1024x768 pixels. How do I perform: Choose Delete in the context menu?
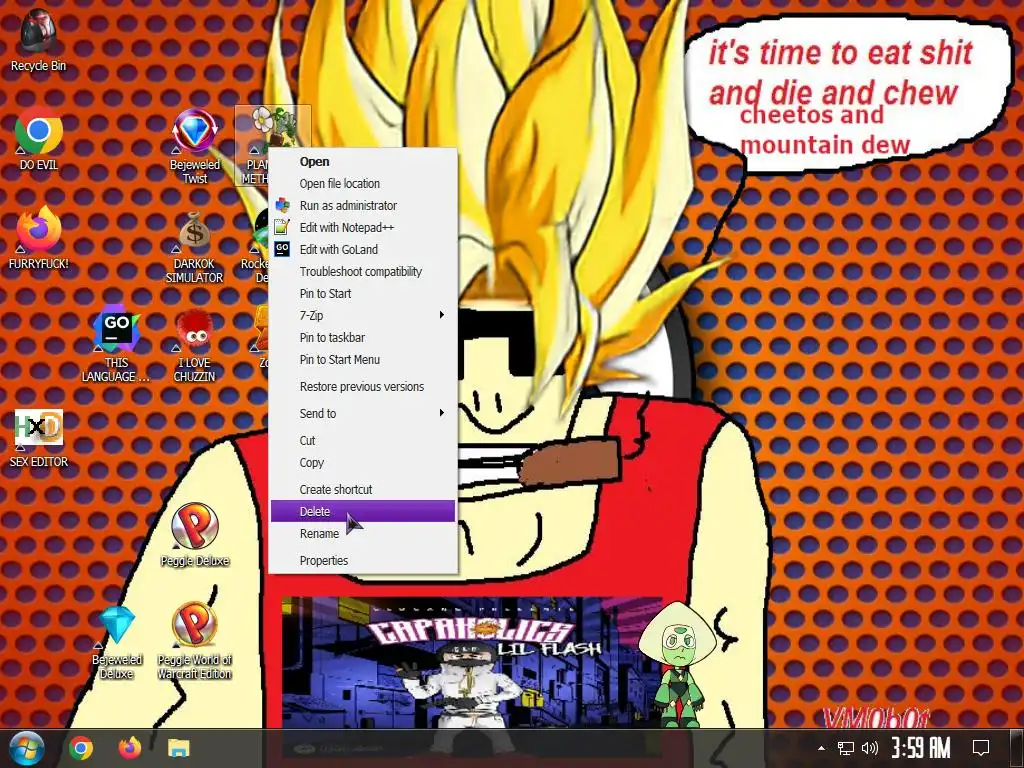(x=363, y=511)
